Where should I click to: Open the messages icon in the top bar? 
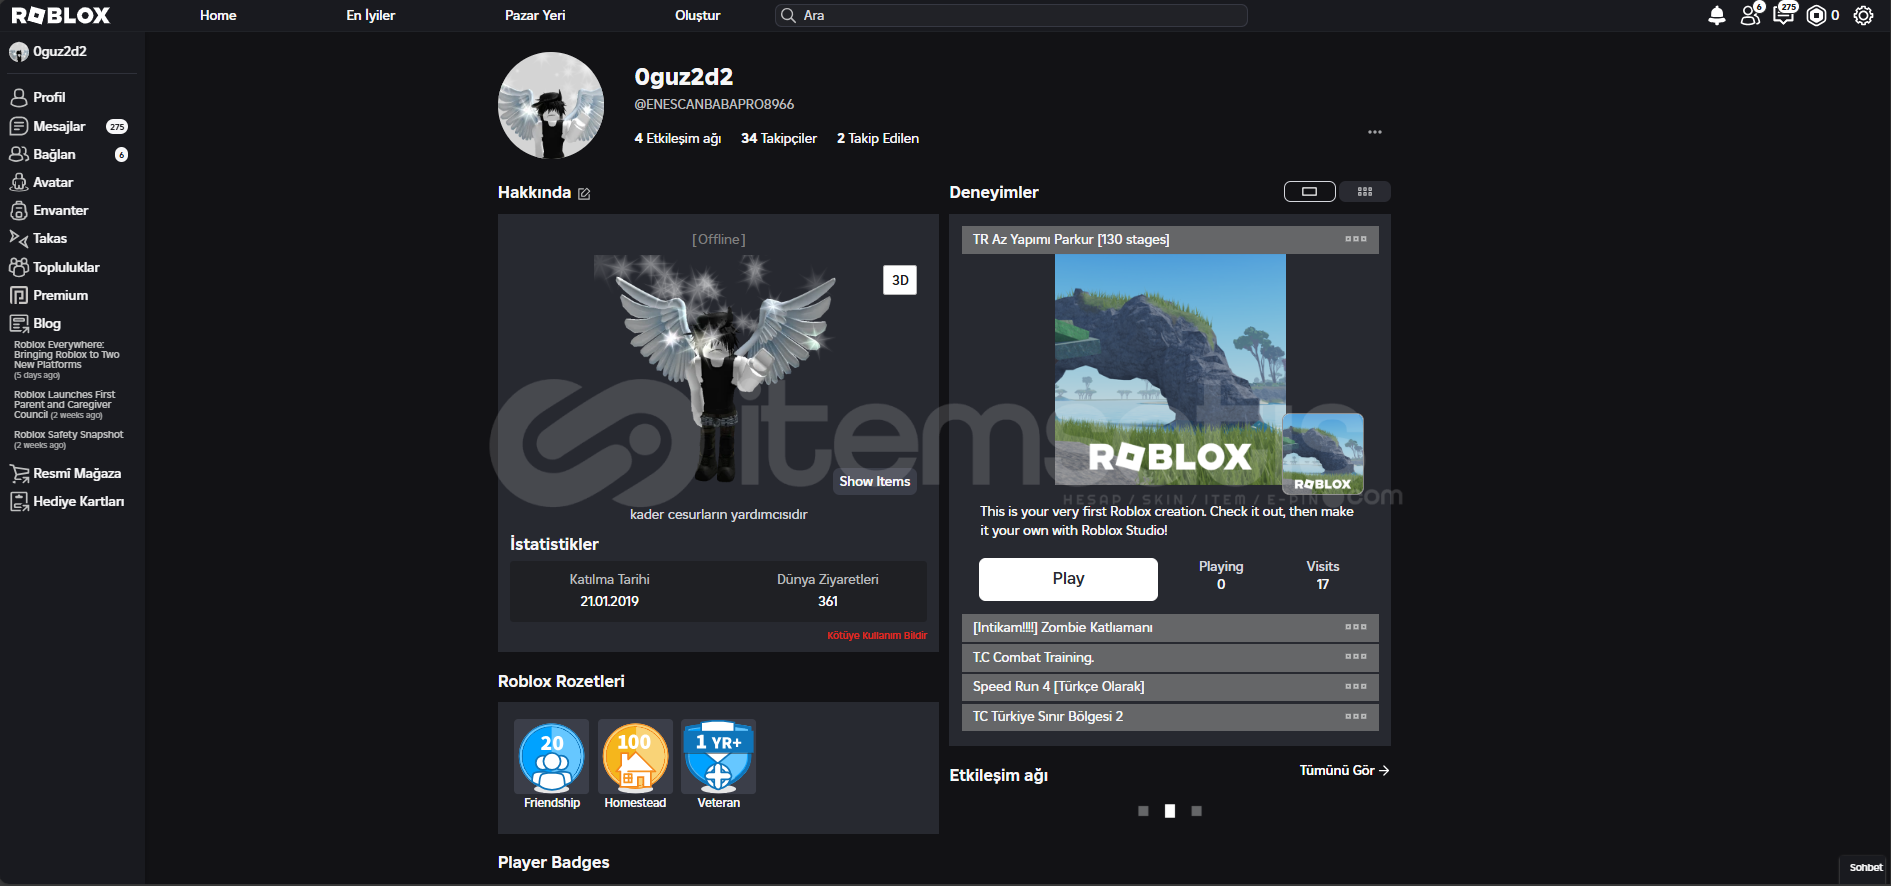(x=1783, y=15)
